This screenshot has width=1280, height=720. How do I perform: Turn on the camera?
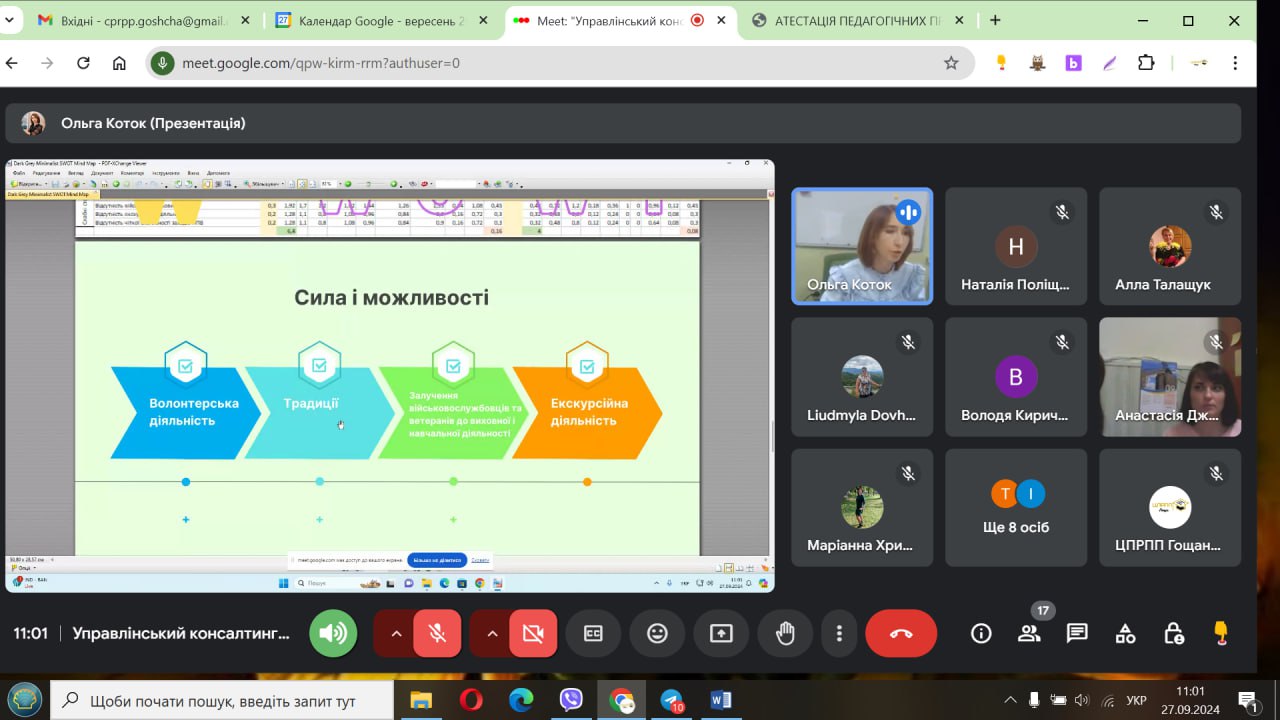[533, 633]
